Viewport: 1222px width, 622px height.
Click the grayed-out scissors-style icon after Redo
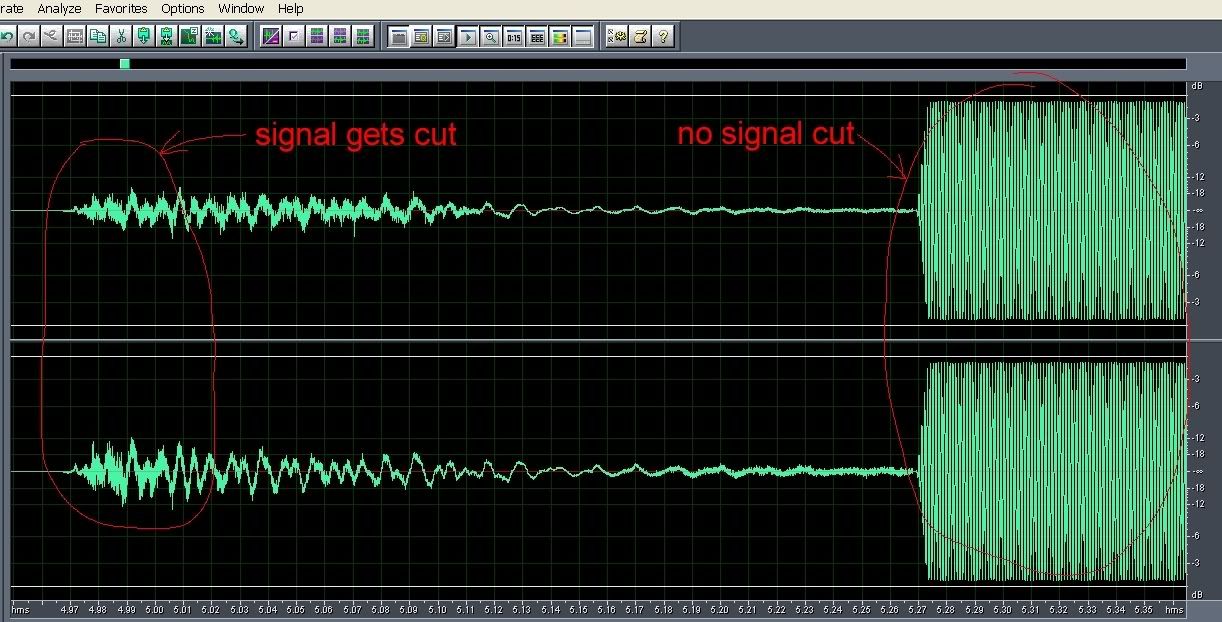pos(52,37)
